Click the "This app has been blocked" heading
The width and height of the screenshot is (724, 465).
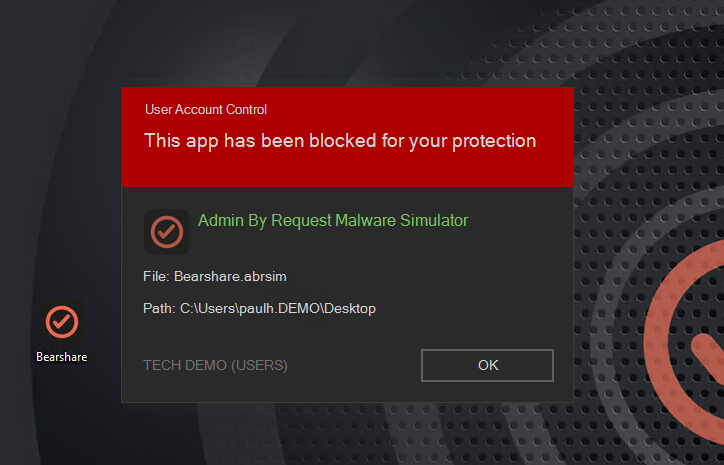coord(340,141)
